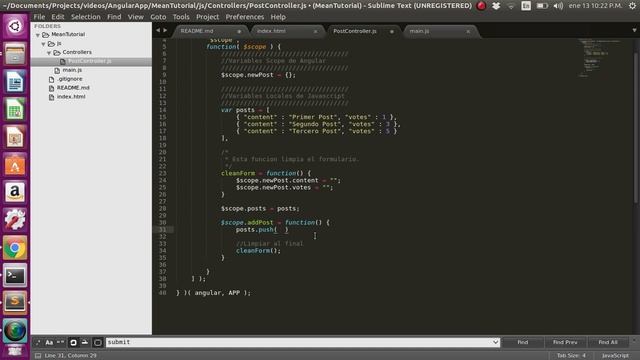Go to previous tab with left arrow
The image size is (640, 360).
[x=158, y=30]
